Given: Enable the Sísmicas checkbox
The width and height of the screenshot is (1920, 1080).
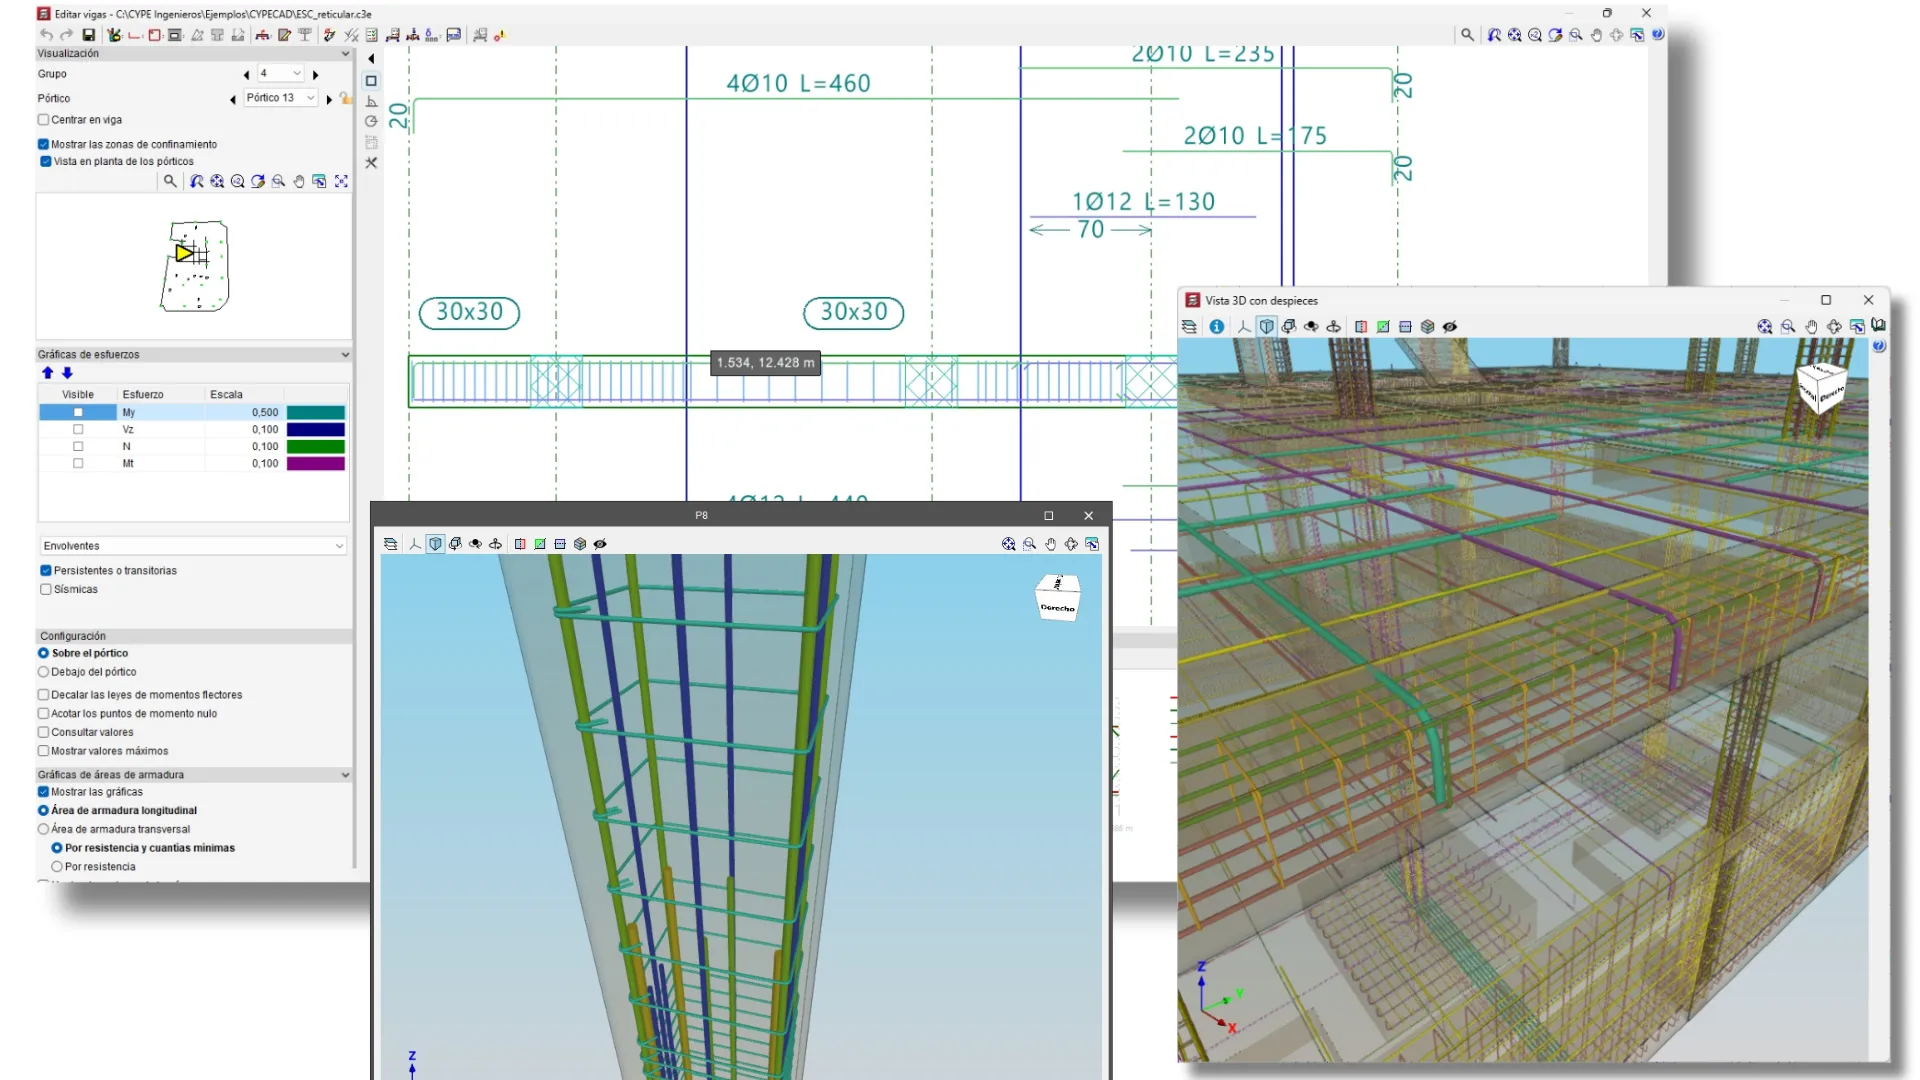Looking at the screenshot, I should point(46,589).
